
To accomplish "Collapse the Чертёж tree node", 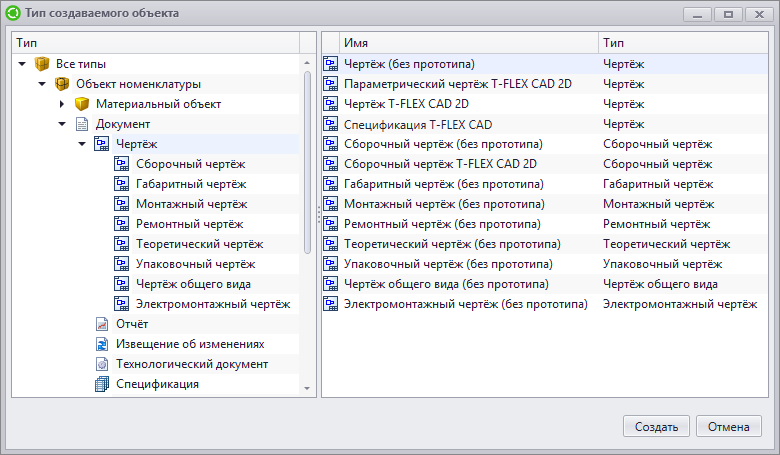I will point(82,144).
